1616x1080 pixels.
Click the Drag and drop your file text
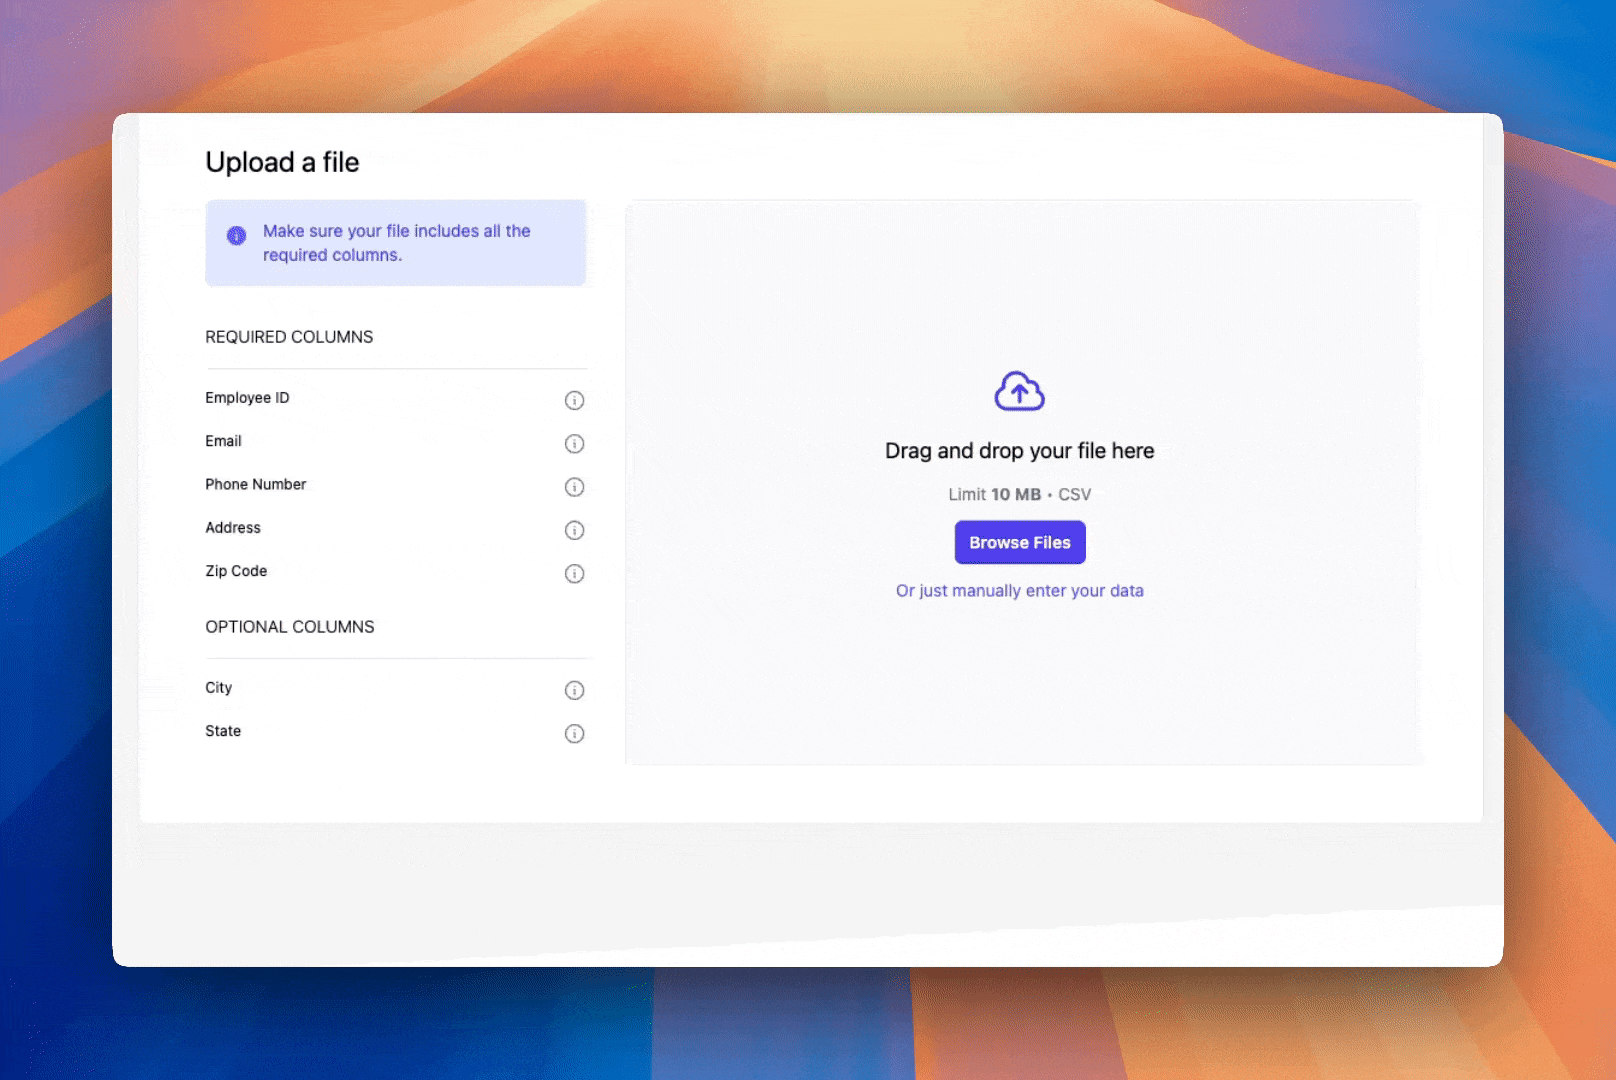pyautogui.click(x=1019, y=450)
